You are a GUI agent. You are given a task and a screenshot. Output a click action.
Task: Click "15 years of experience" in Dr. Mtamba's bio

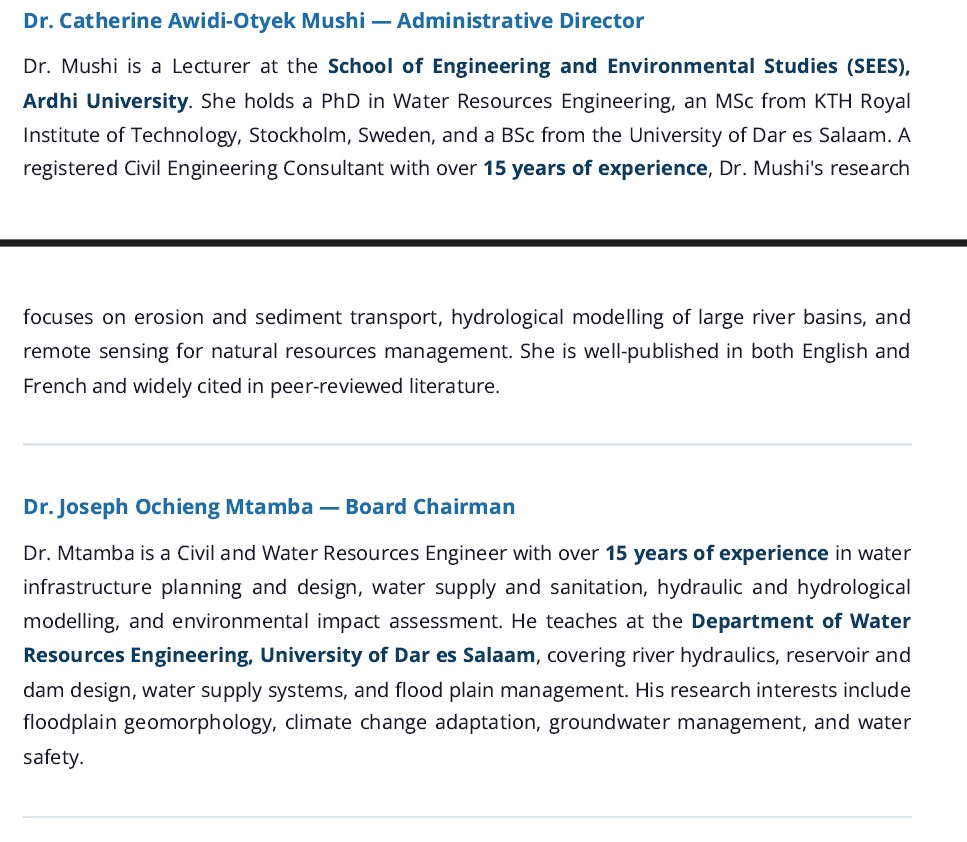coord(717,553)
